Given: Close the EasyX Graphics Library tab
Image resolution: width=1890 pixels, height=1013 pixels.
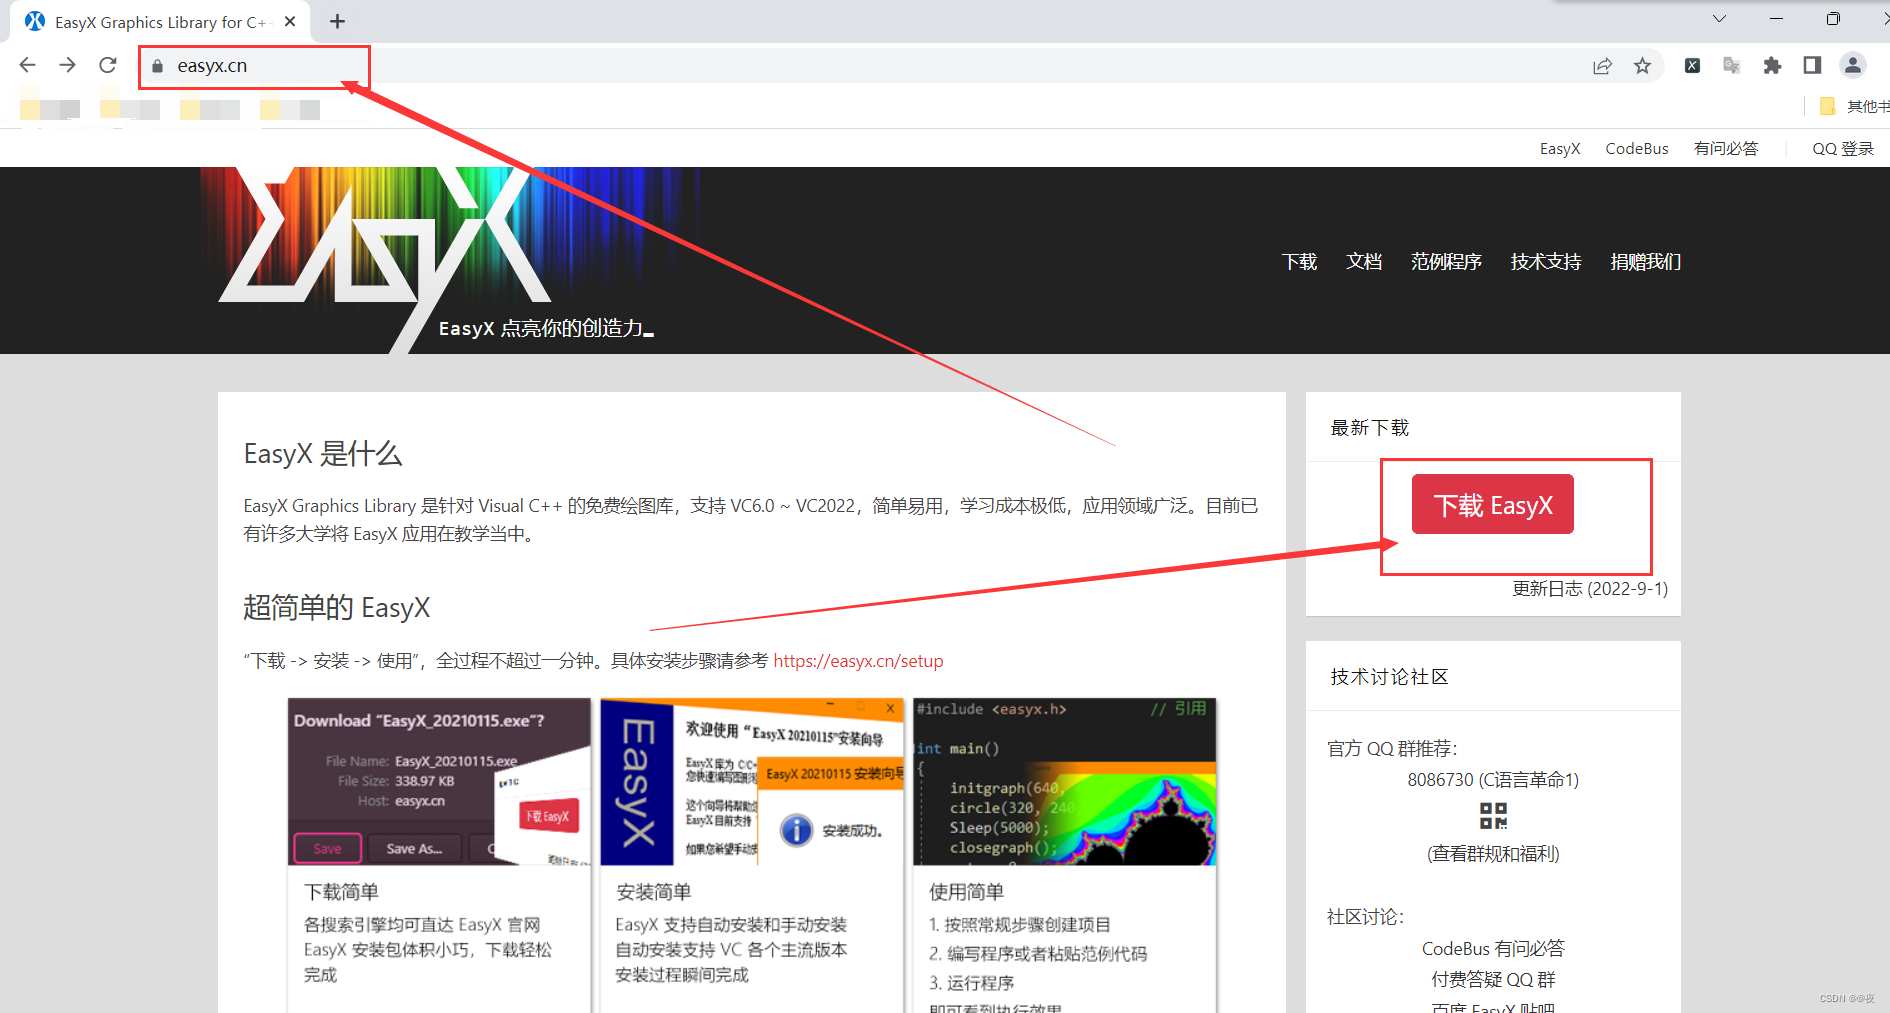Looking at the screenshot, I should pyautogui.click(x=290, y=21).
